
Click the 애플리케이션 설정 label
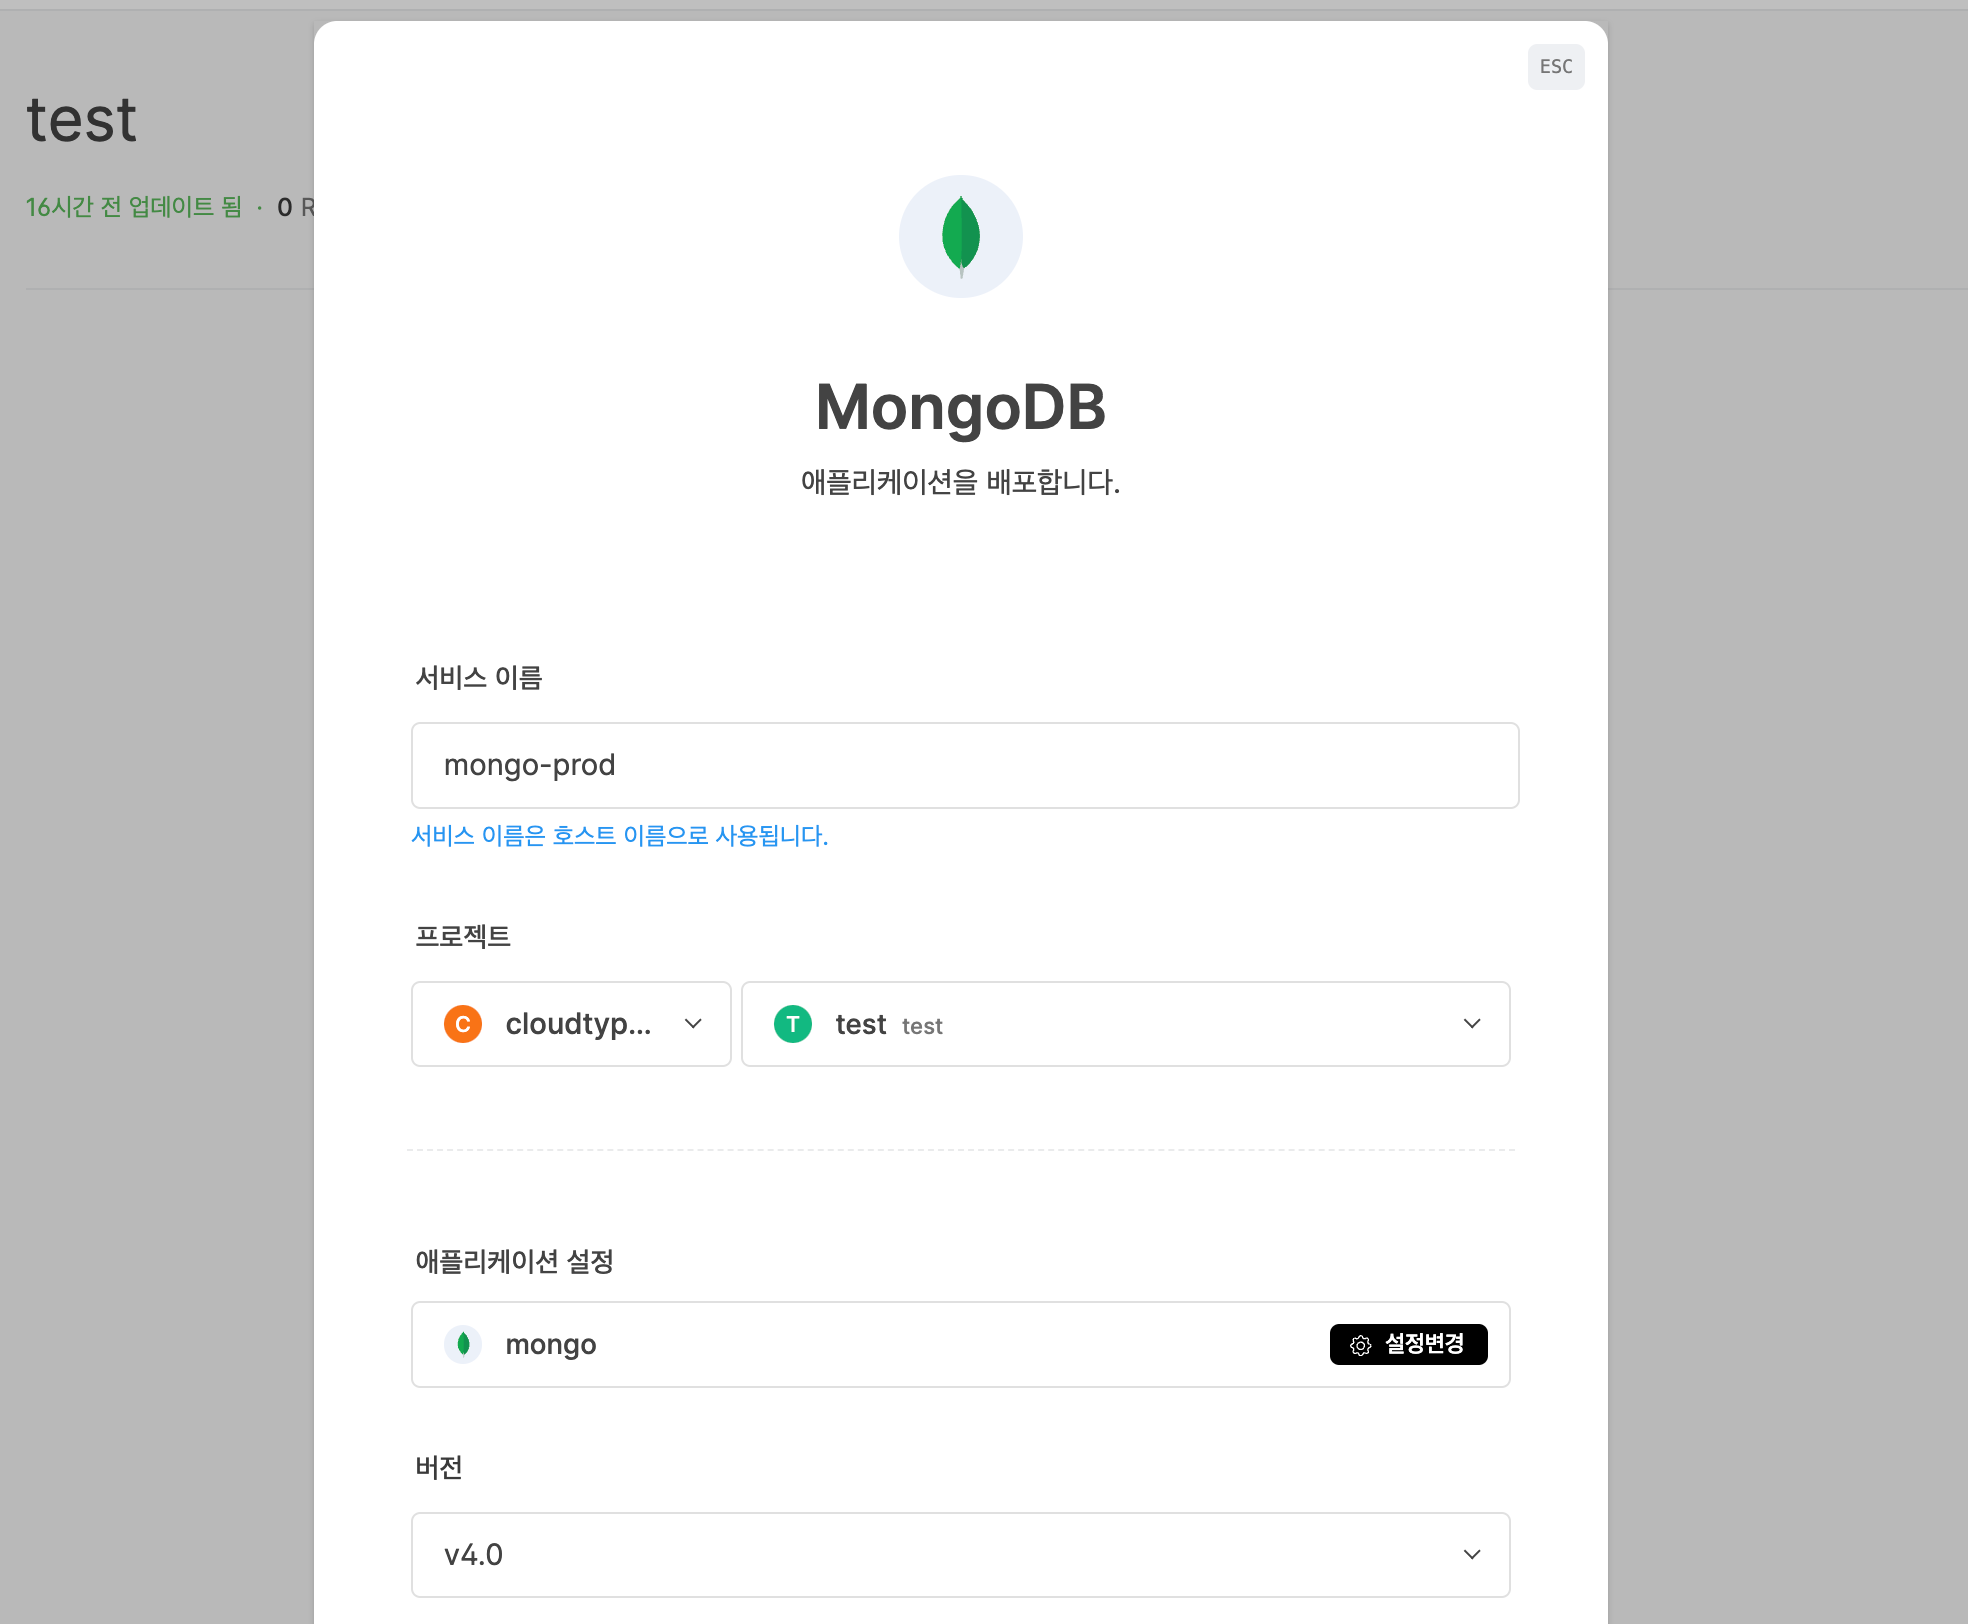(x=514, y=1261)
